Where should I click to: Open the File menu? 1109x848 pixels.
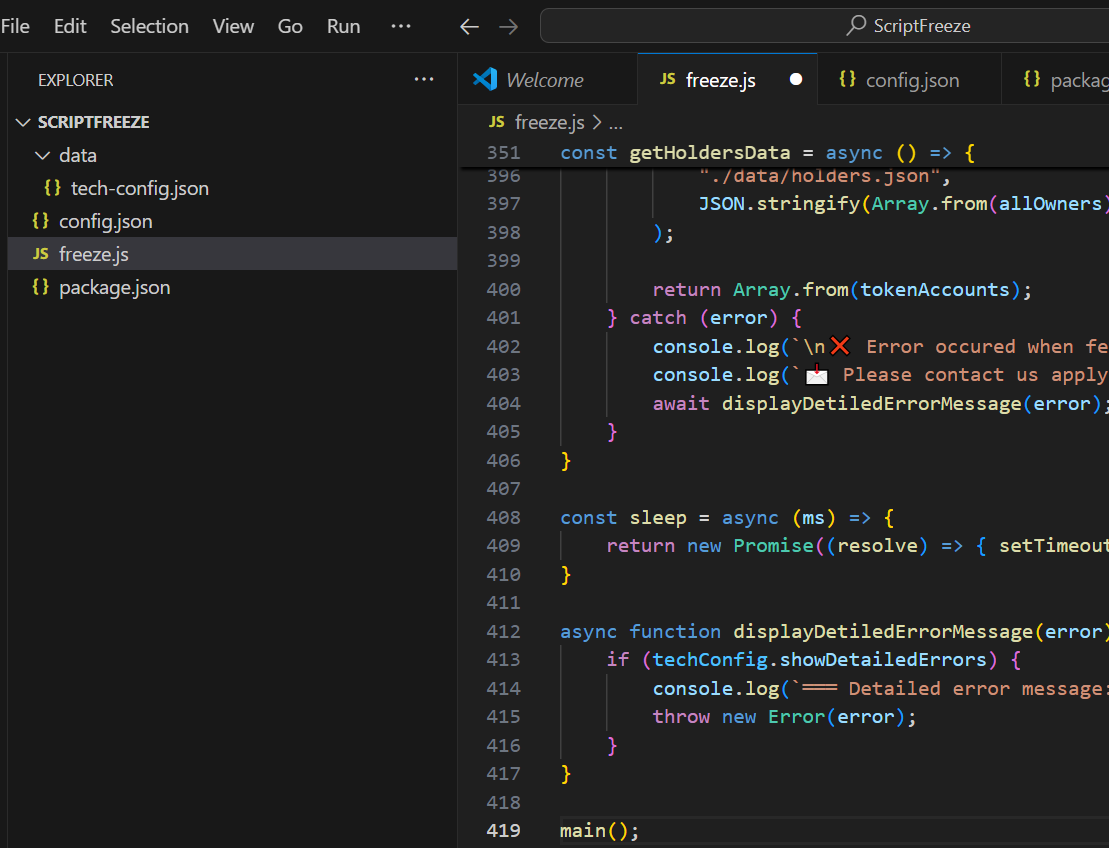click(15, 26)
